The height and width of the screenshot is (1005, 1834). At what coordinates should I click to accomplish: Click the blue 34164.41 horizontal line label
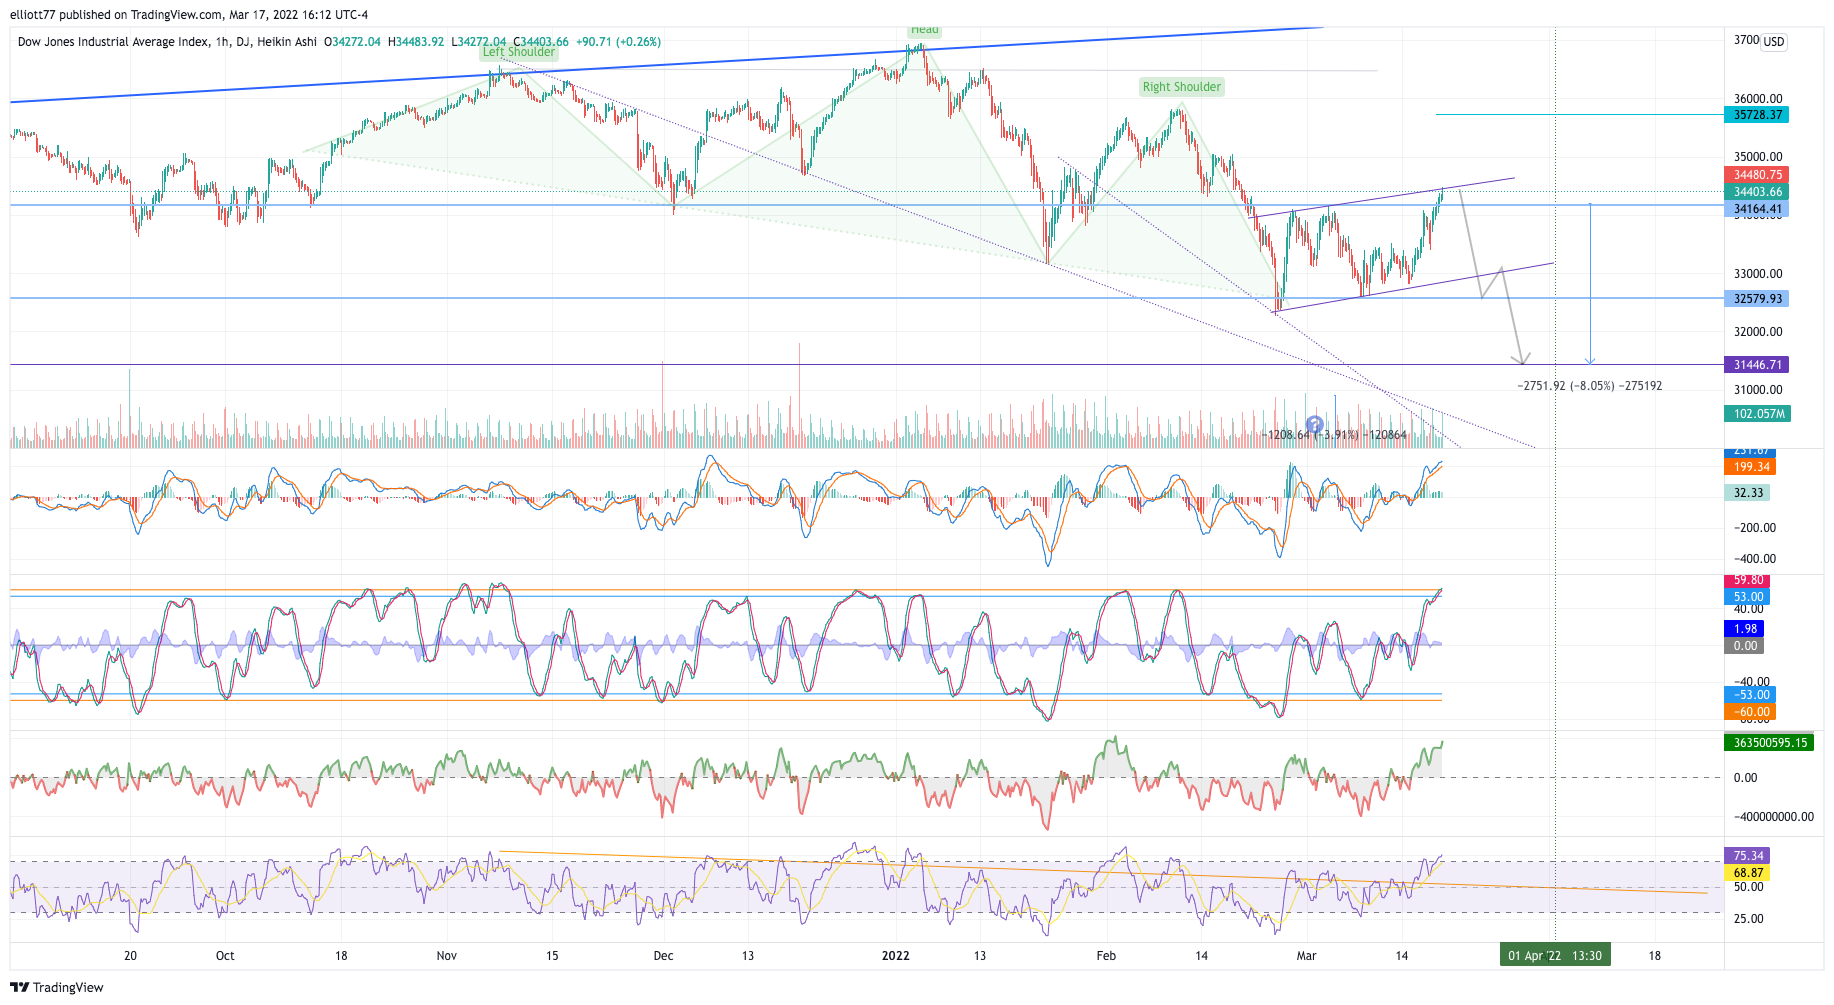(1757, 209)
